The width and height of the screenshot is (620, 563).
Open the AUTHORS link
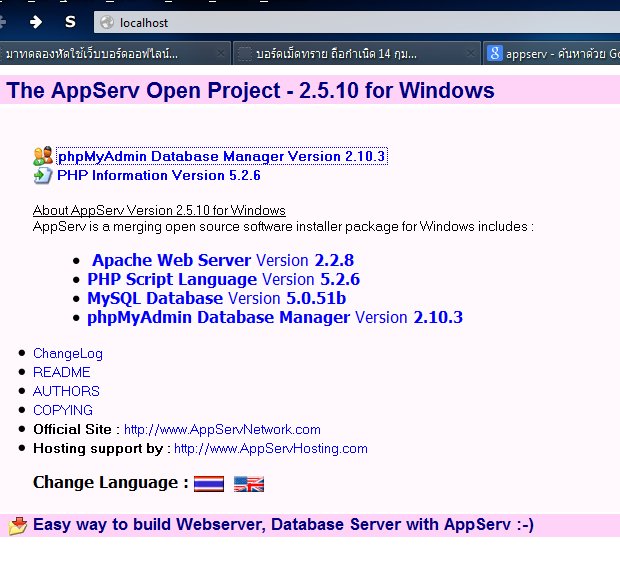pyautogui.click(x=66, y=391)
